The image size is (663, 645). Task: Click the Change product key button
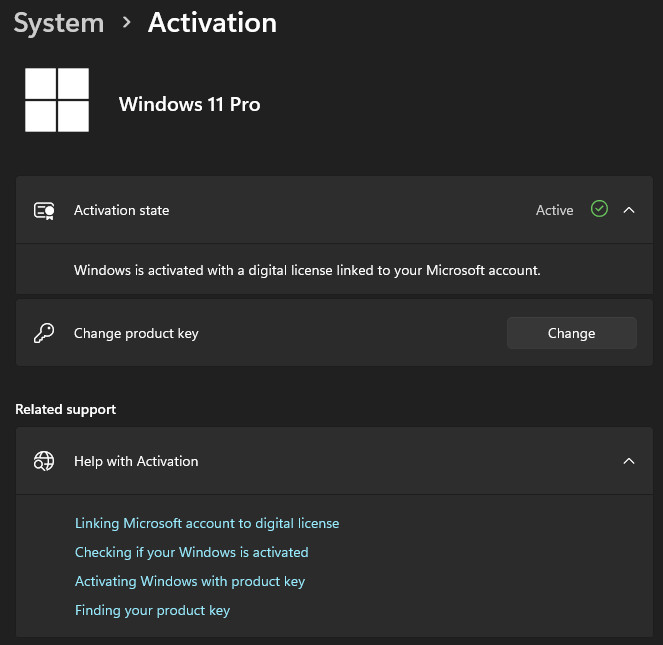(572, 333)
